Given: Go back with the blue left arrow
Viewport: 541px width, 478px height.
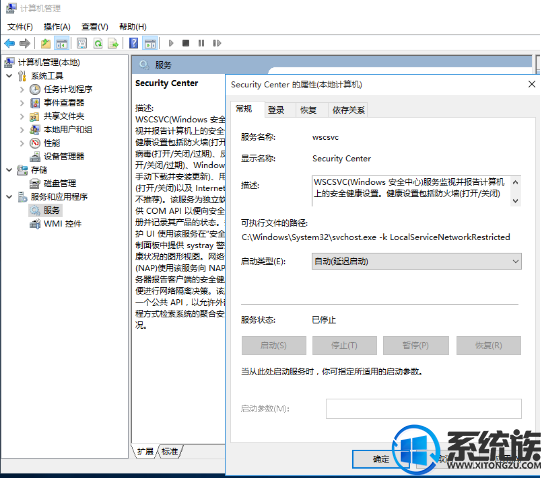Looking at the screenshot, I should pyautogui.click(x=10, y=43).
